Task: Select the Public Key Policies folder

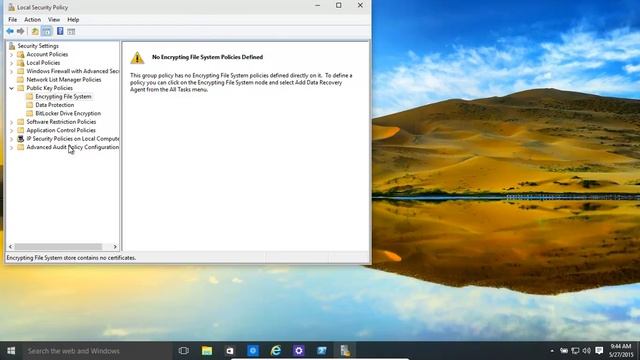Action: [x=49, y=88]
